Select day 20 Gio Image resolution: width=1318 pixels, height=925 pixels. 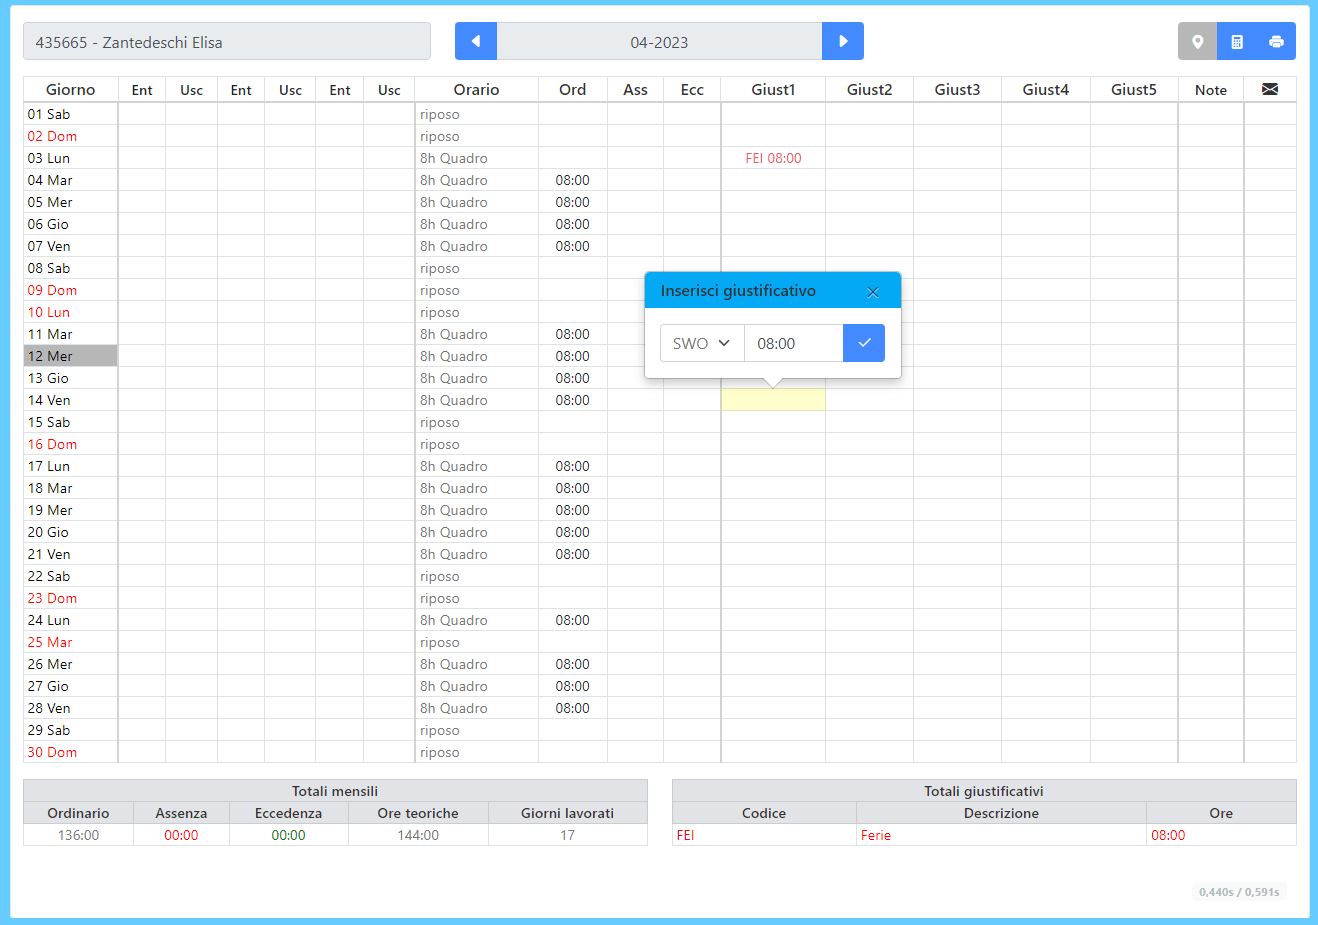pos(70,532)
